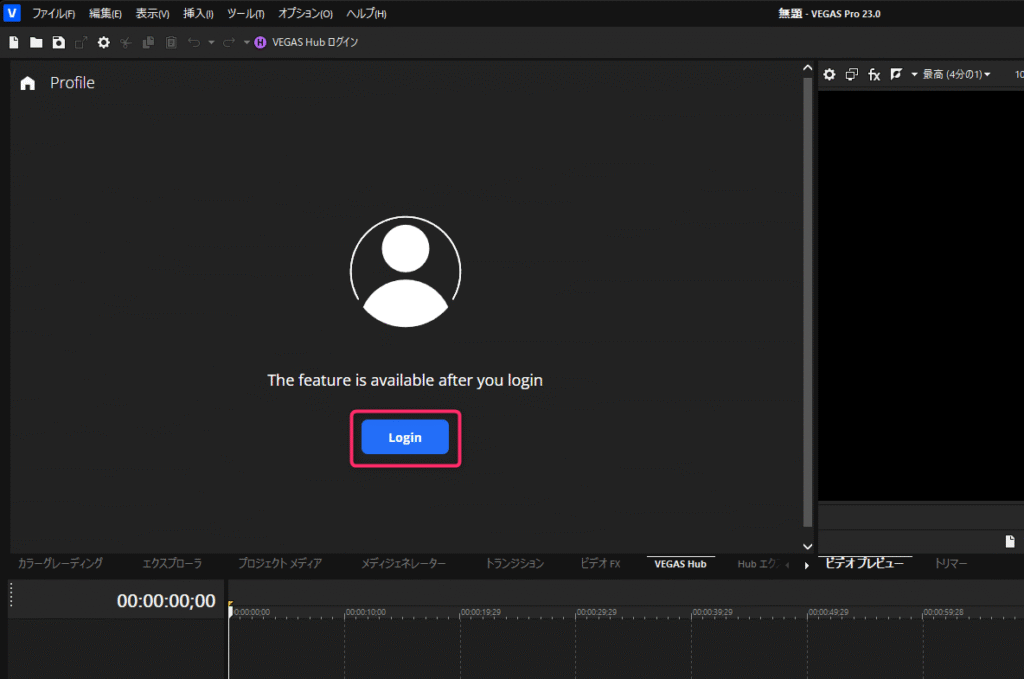1024x679 pixels.
Task: Open preview properties gear icon
Action: tap(829, 75)
